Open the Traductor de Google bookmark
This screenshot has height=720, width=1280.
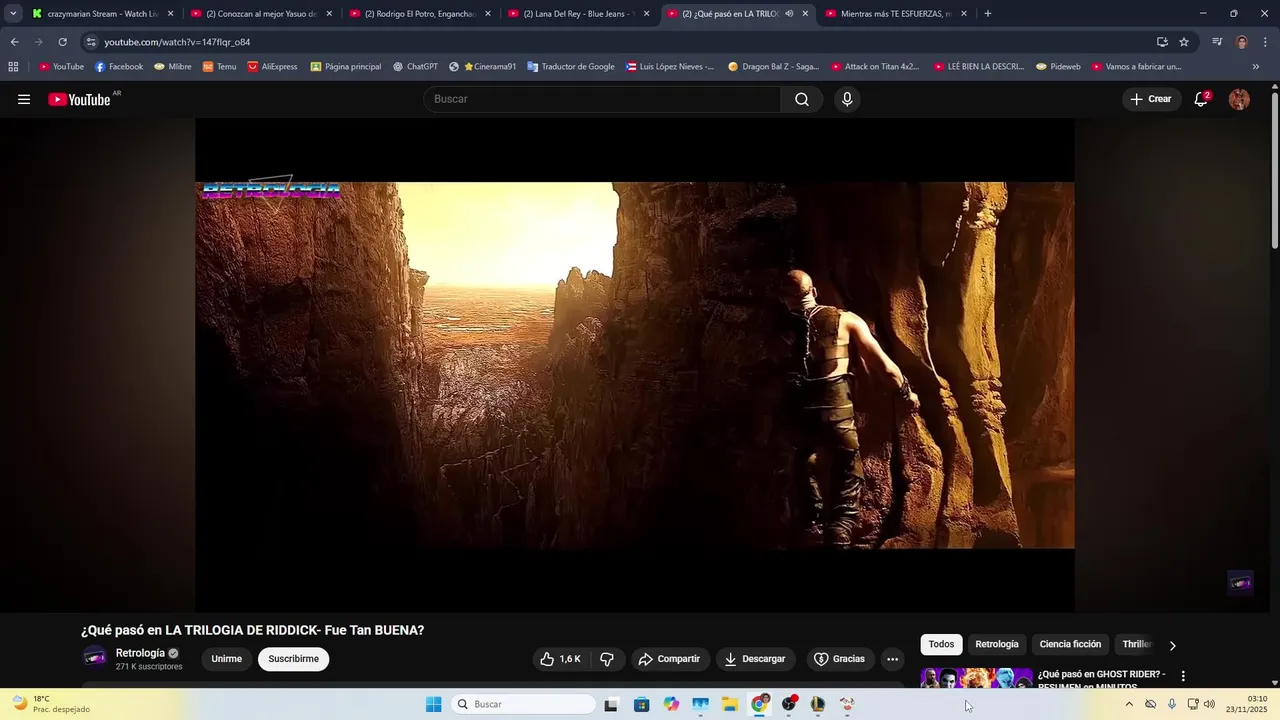(x=571, y=67)
